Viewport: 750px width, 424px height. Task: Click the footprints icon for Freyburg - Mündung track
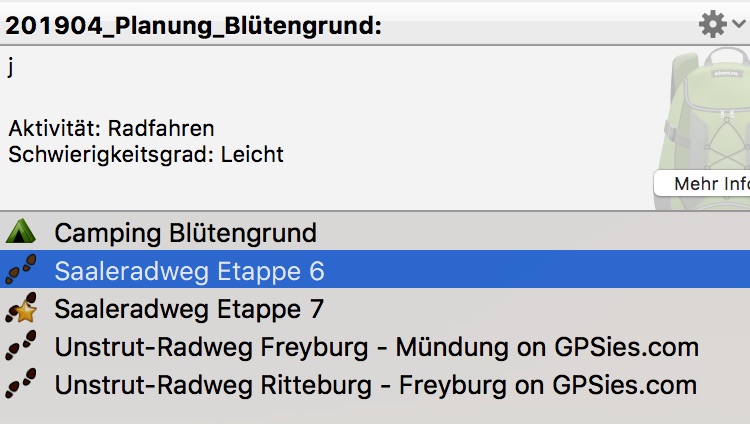(x=21, y=346)
